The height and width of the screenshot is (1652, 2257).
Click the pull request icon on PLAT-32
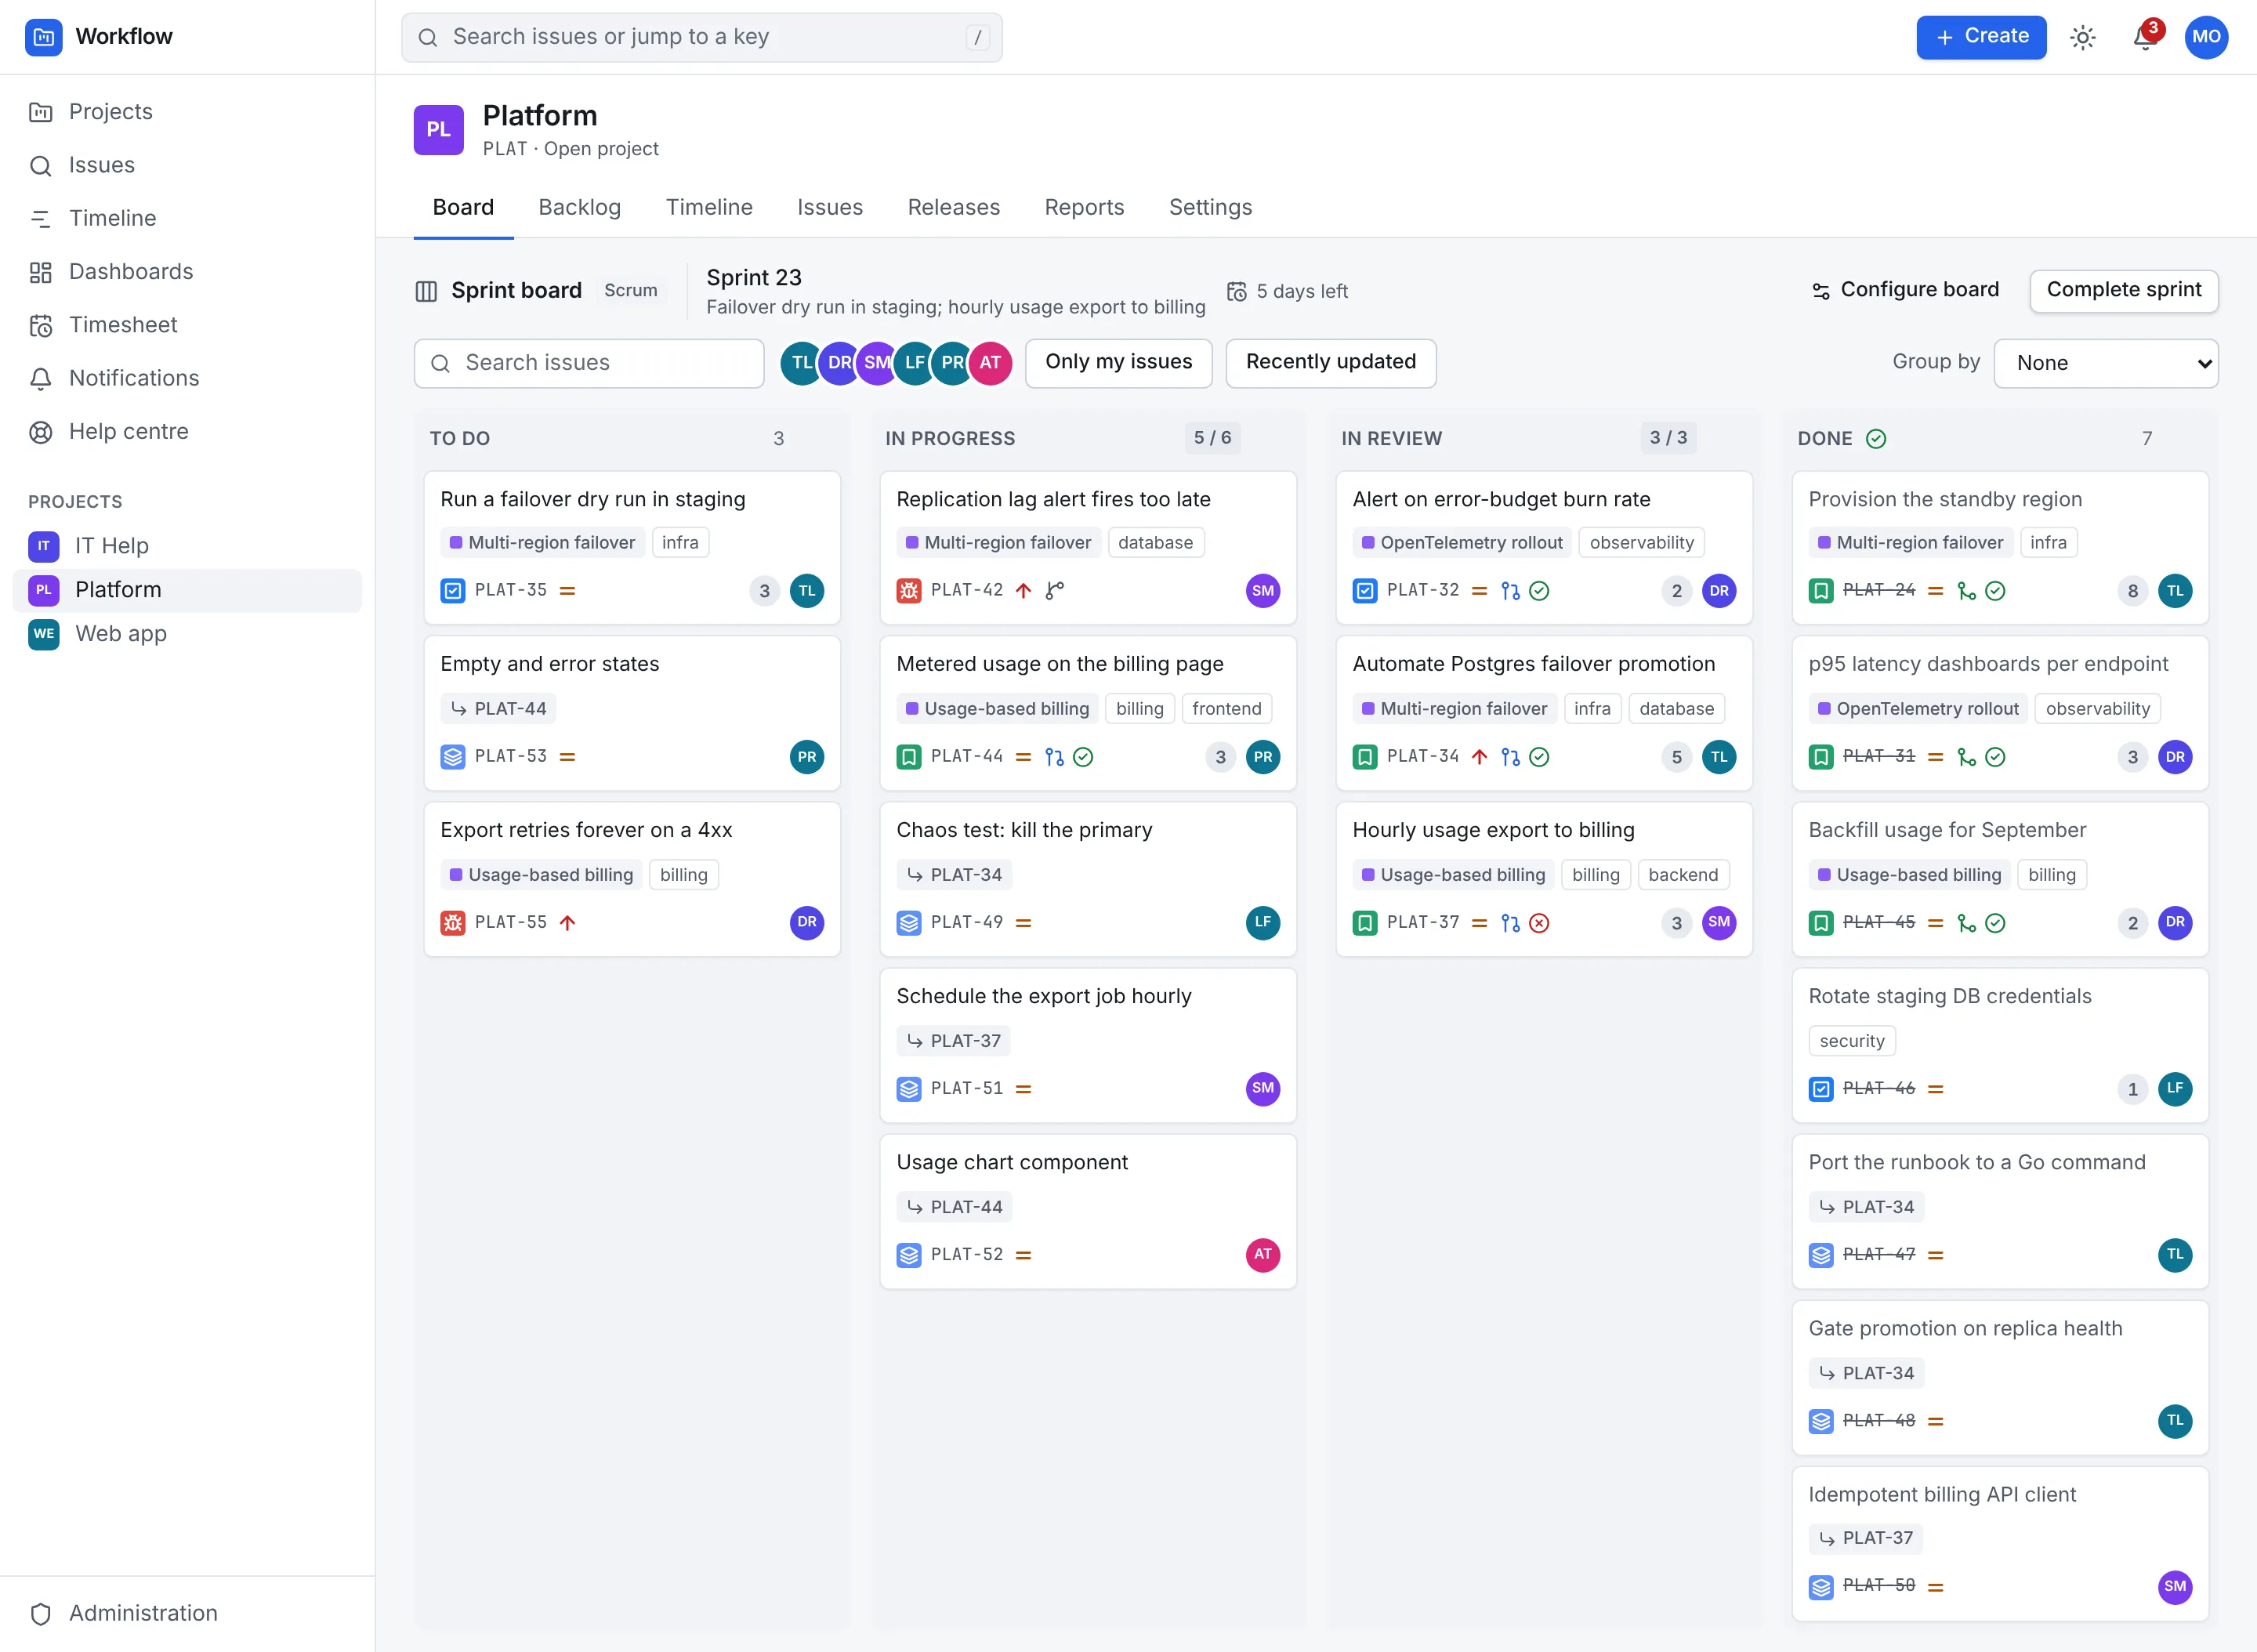(1510, 591)
